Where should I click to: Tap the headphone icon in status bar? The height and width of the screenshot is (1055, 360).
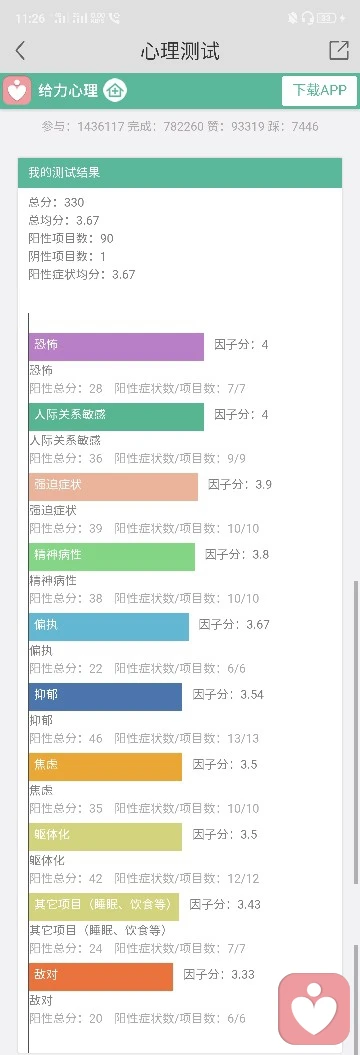(x=308, y=18)
